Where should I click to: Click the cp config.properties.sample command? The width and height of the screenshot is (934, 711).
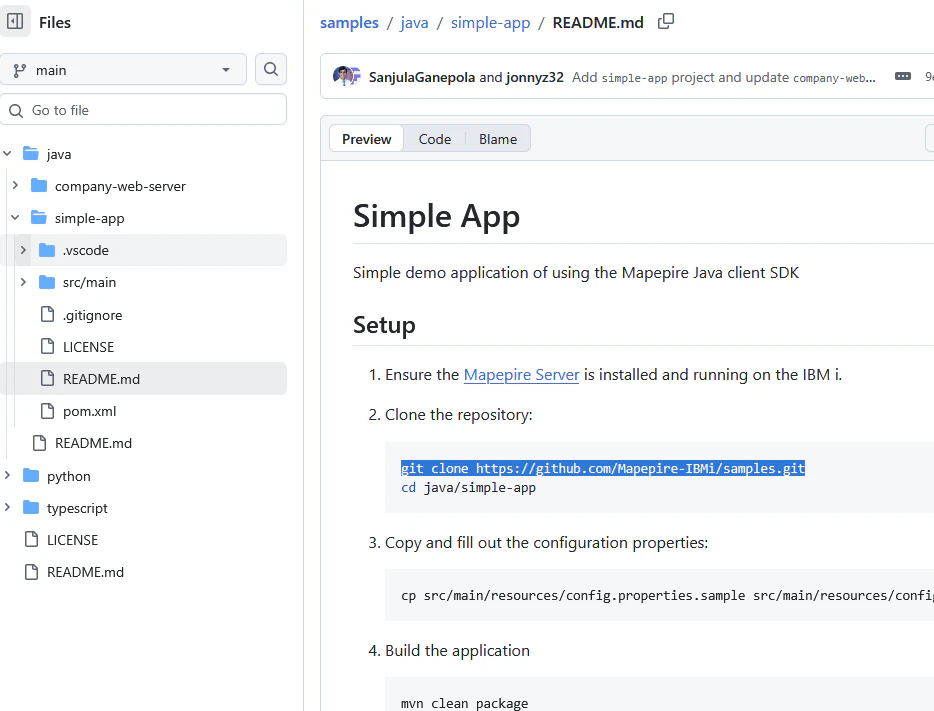click(x=667, y=595)
